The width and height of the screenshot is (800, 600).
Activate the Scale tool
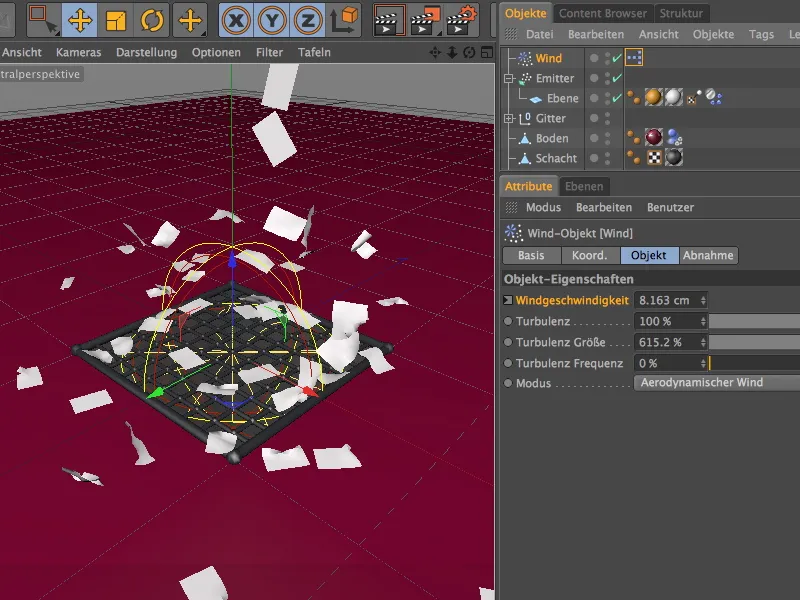click(115, 19)
